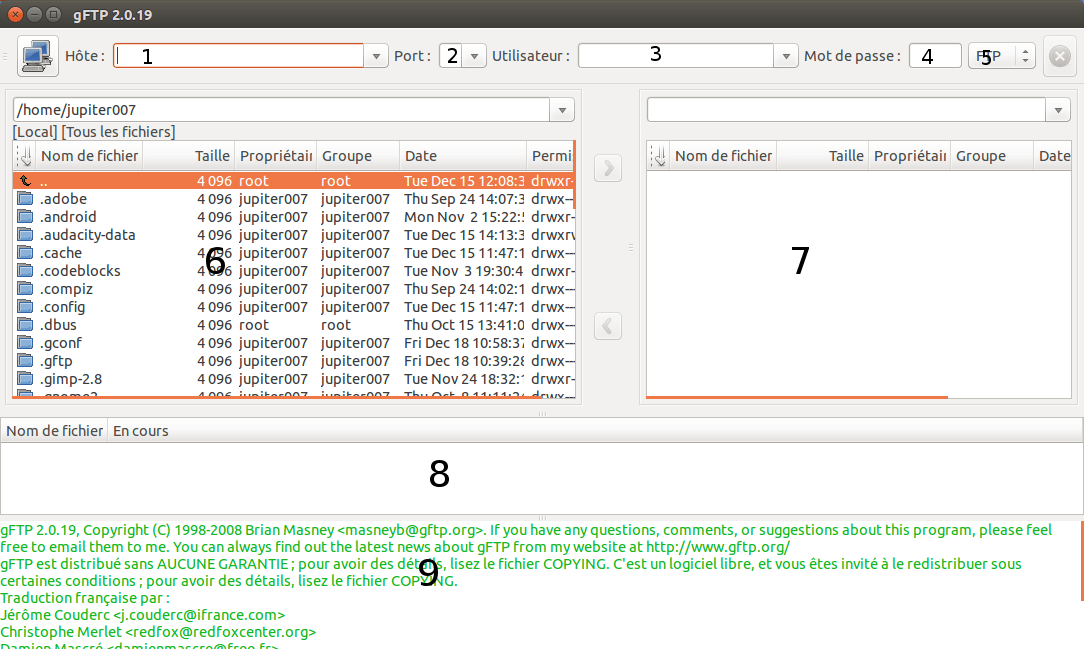The height and width of the screenshot is (649, 1084).
Task: Change the protocol with FTP selector arrows
Action: coord(1025,56)
